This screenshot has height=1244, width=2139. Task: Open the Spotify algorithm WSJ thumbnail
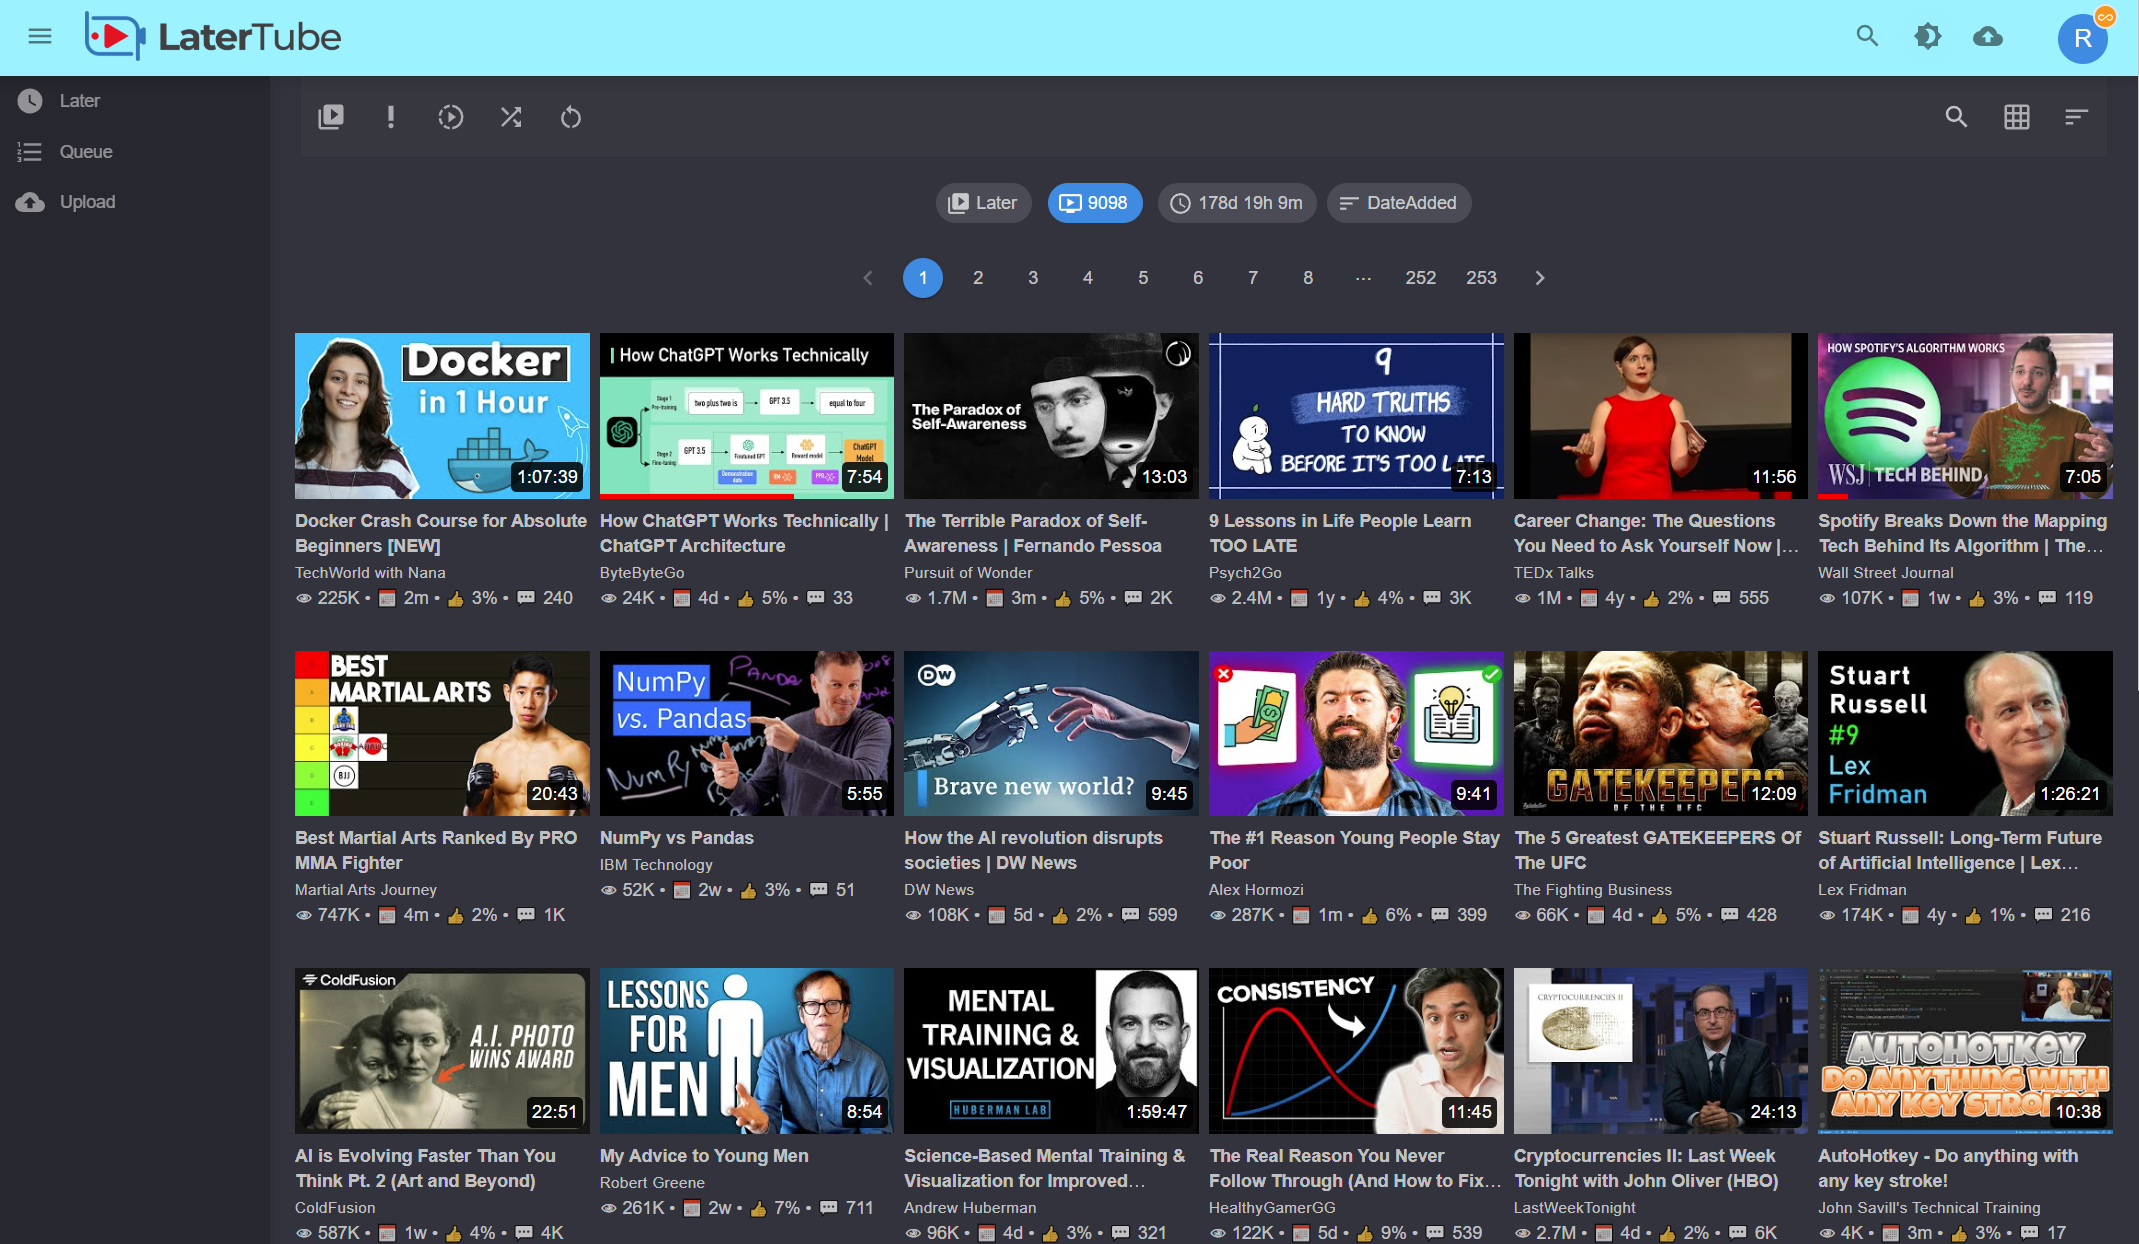[x=1965, y=415]
